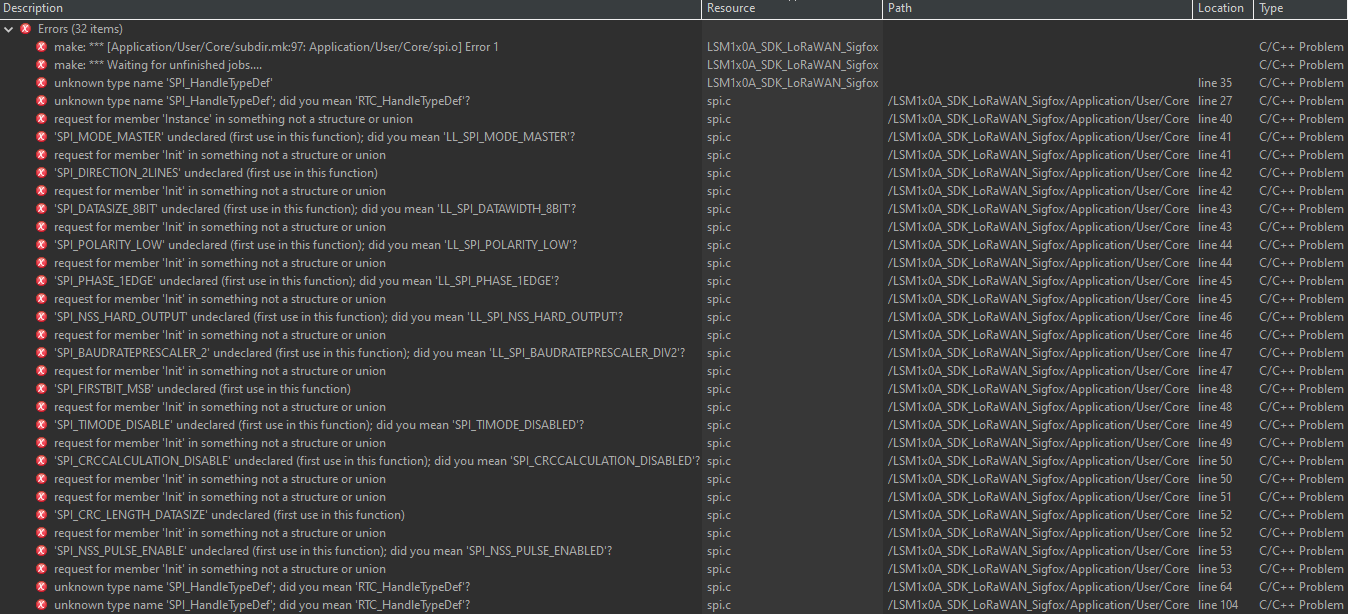
Task: Click error icon for 'SPI_POLARITY_LOW' undeclared row
Action: (42, 245)
